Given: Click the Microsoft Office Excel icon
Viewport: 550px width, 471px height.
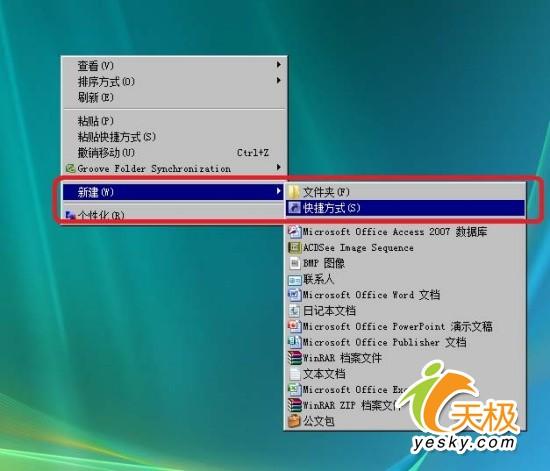Looking at the screenshot, I should click(x=294, y=390).
